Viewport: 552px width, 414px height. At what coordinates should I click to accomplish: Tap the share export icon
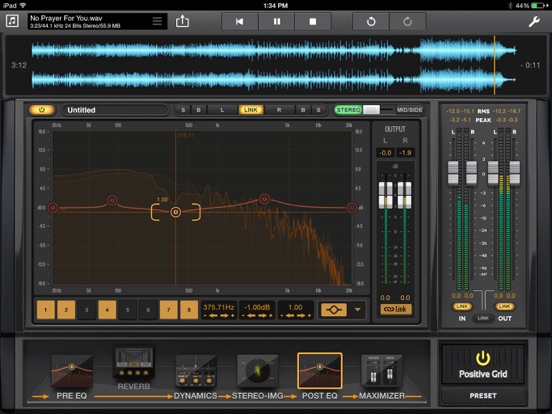point(182,21)
